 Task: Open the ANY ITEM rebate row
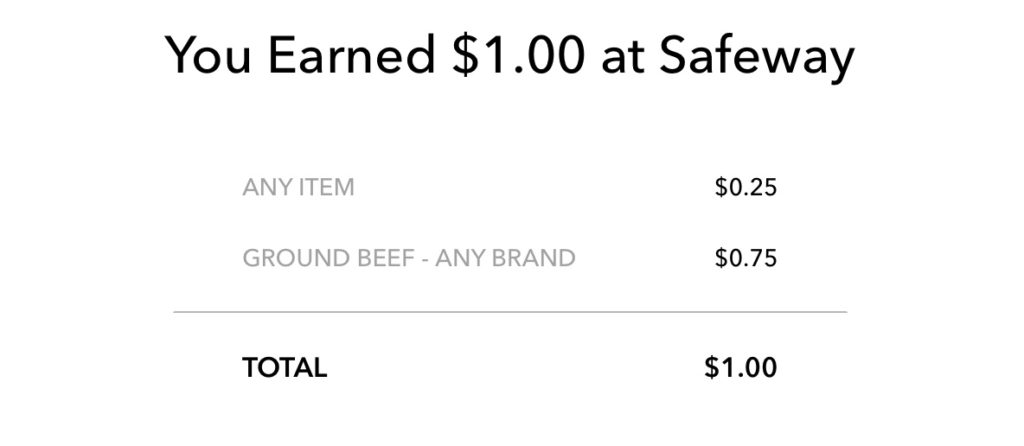(510, 187)
